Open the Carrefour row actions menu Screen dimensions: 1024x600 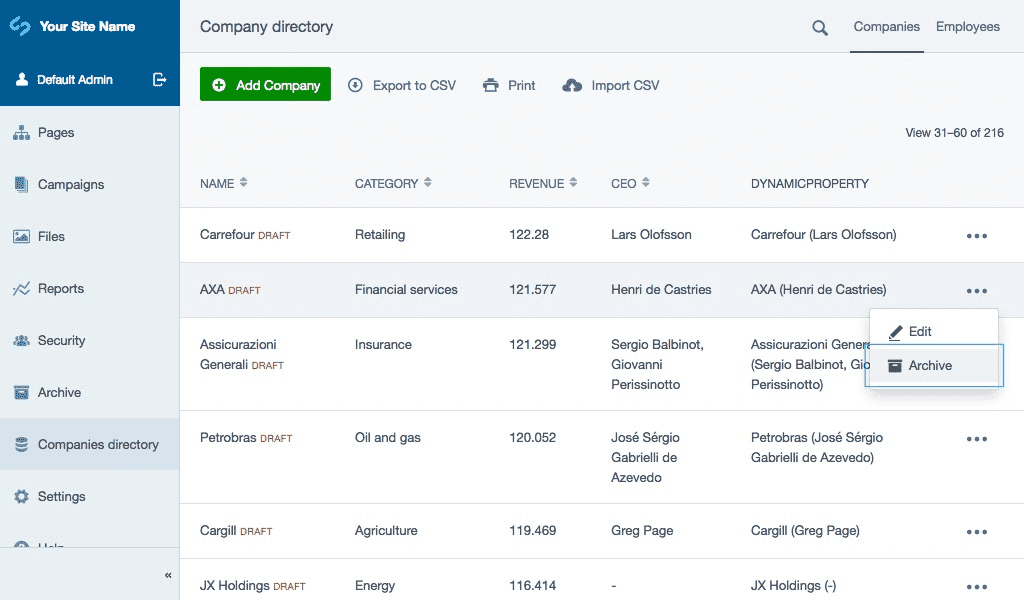(x=976, y=236)
